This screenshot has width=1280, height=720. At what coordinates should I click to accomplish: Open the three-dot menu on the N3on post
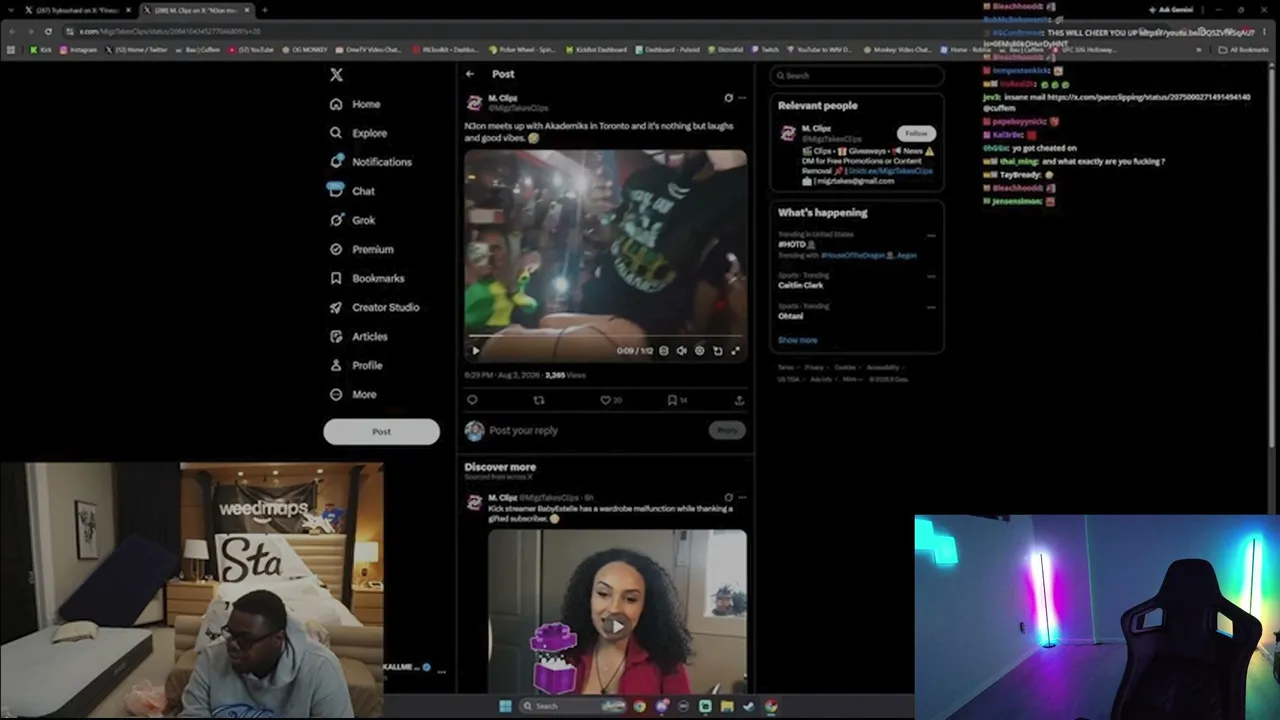pyautogui.click(x=742, y=98)
